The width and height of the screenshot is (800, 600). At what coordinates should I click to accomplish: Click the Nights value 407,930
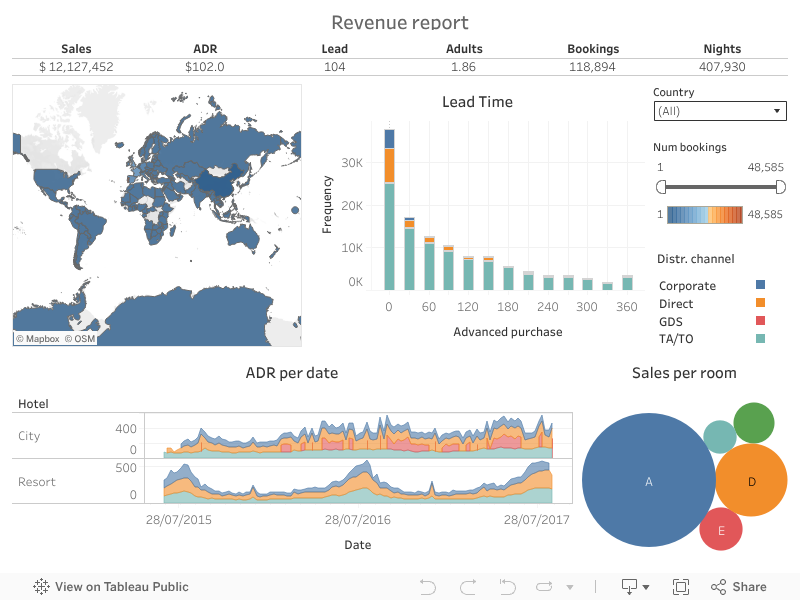click(722, 67)
